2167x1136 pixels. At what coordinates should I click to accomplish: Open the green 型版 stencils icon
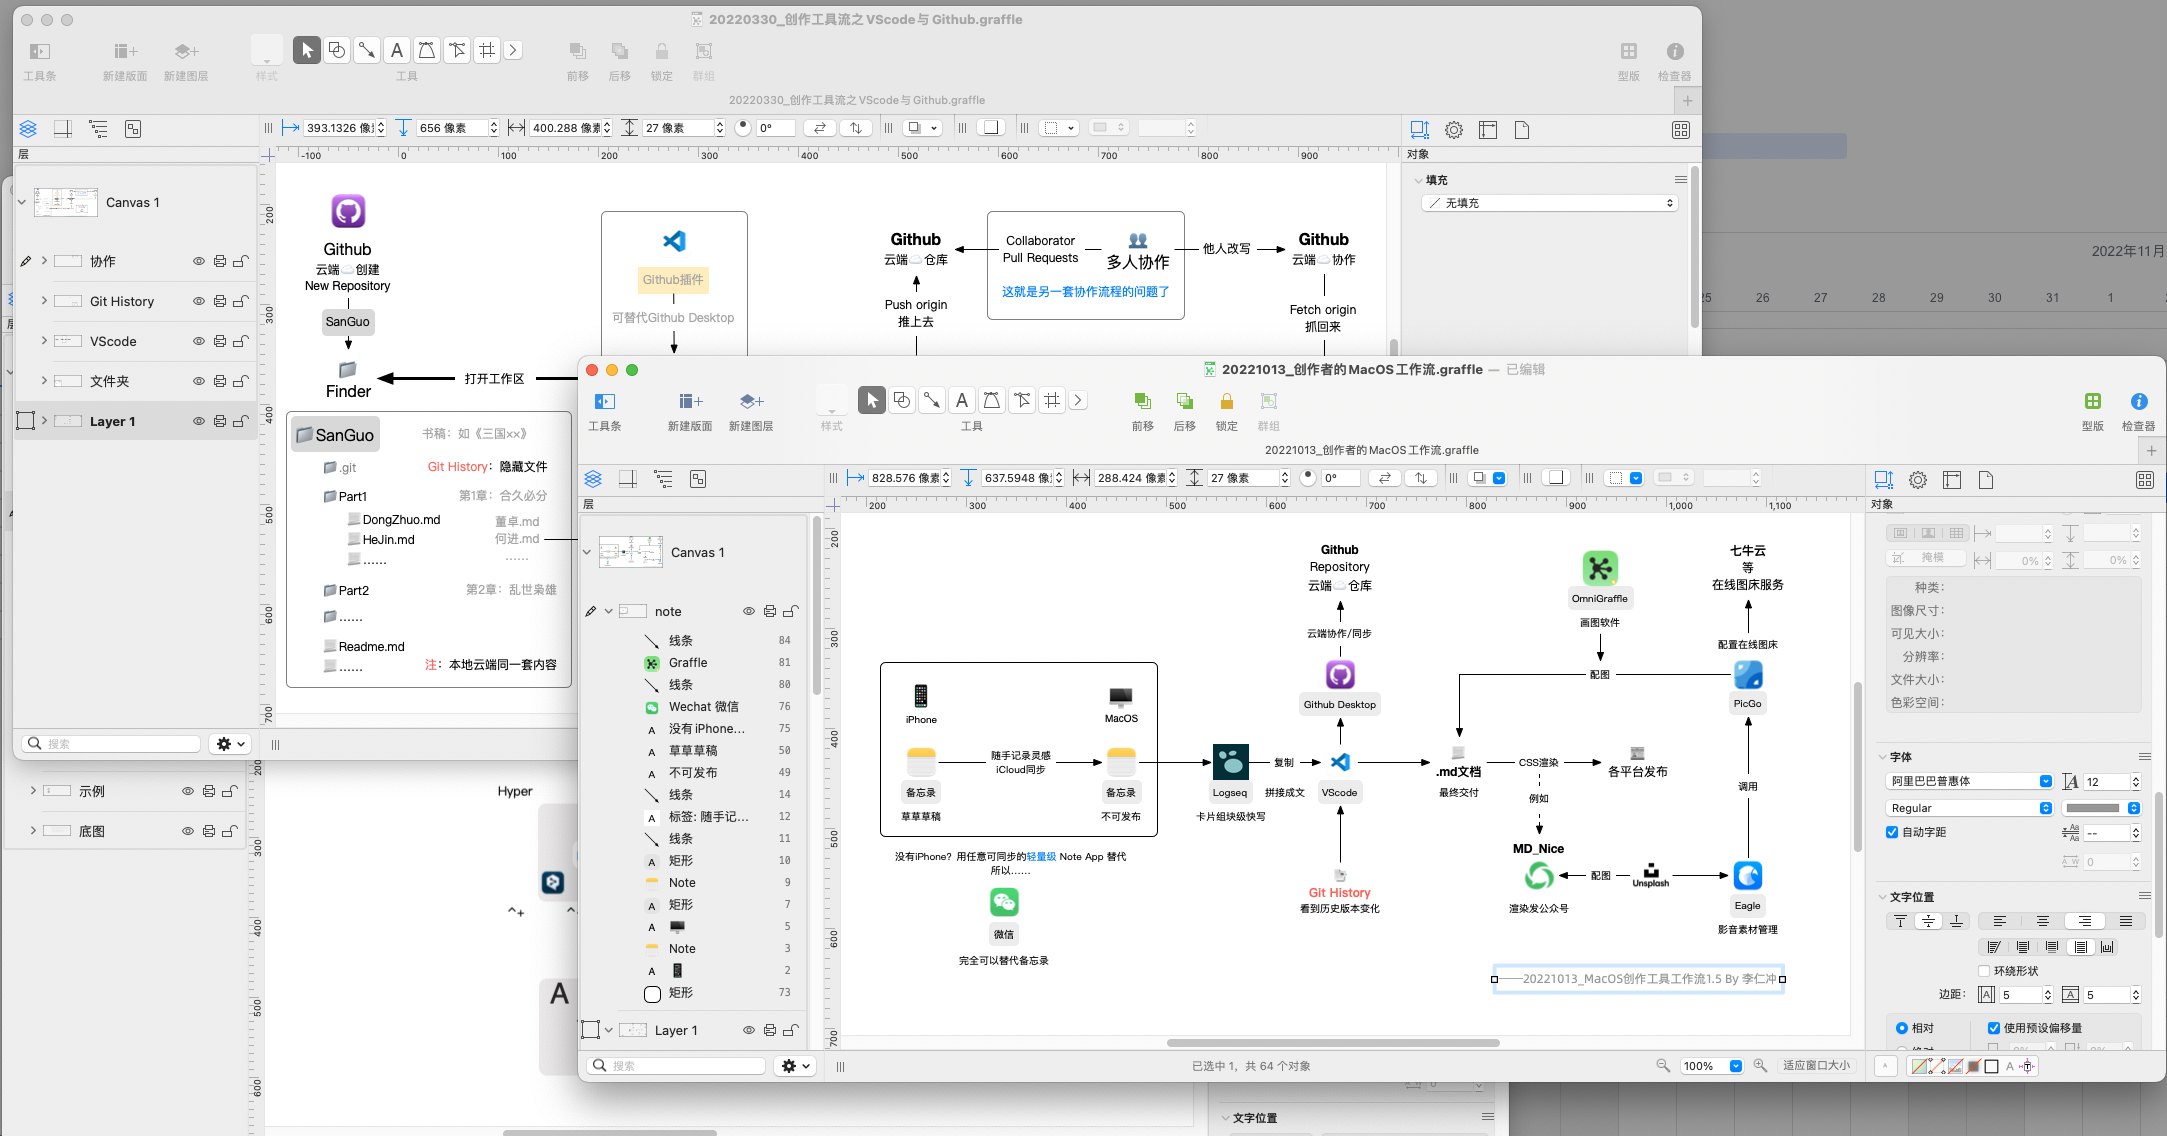[x=2093, y=402]
